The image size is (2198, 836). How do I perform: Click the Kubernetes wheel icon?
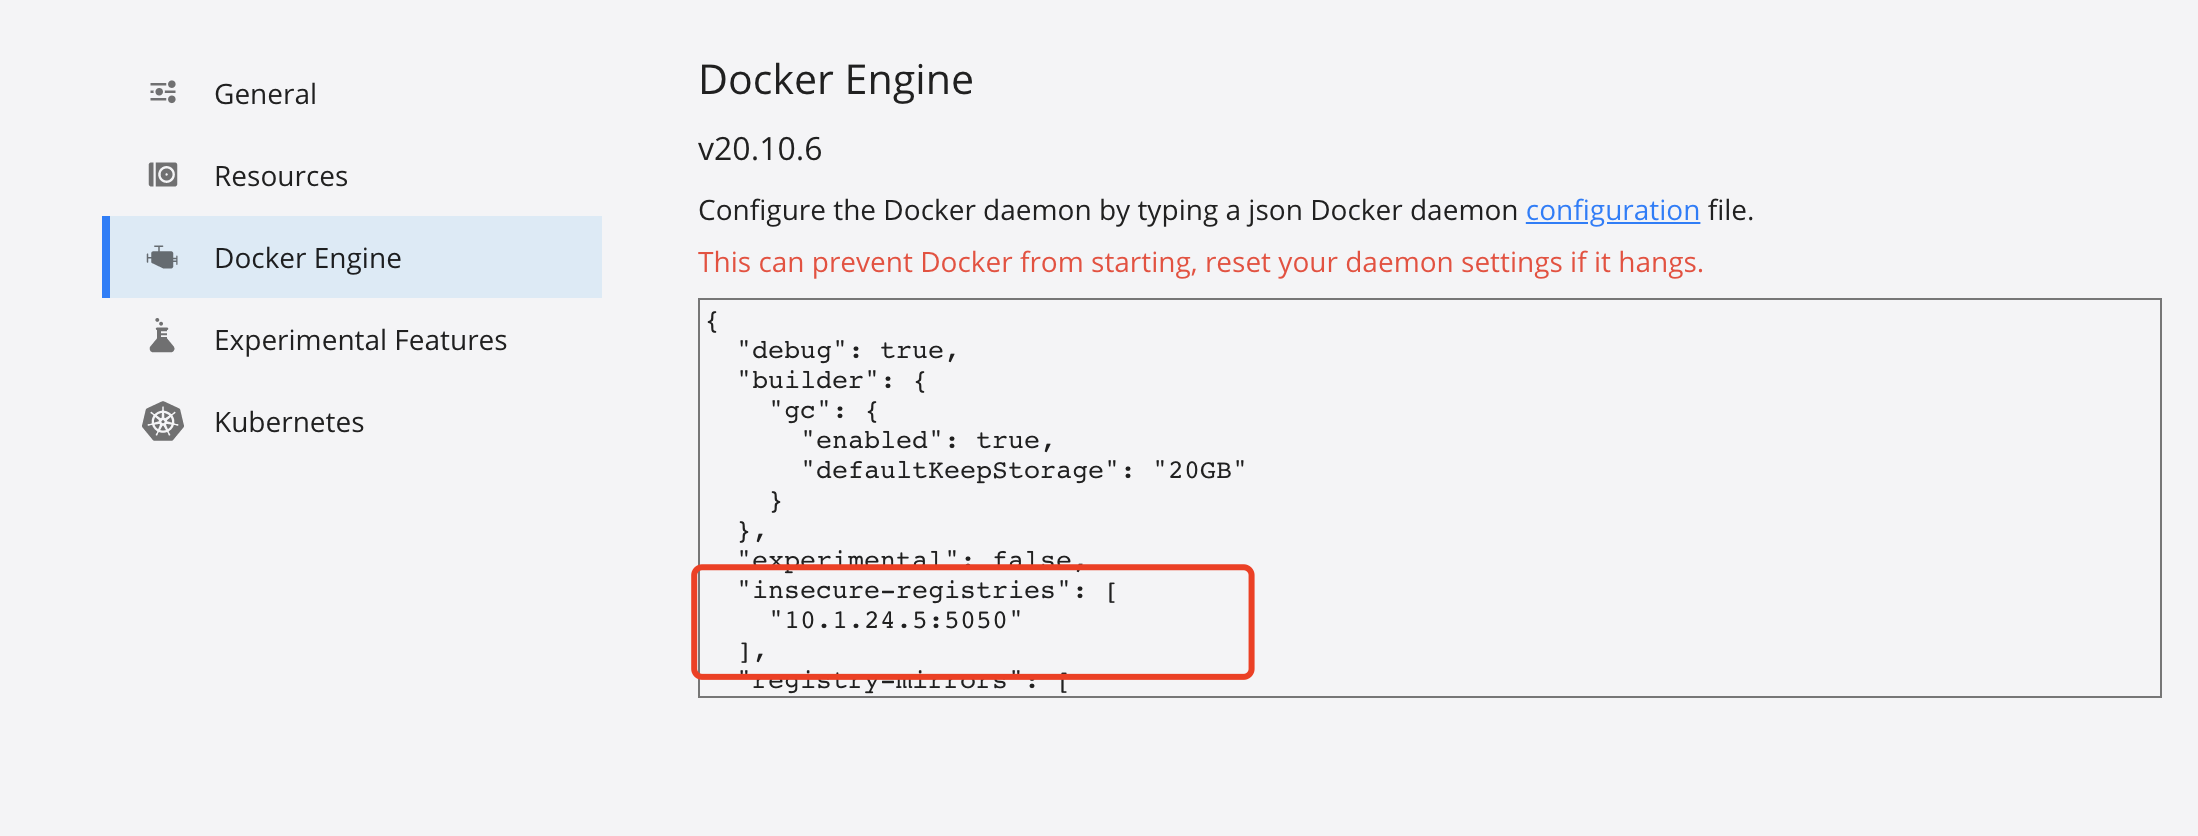pyautogui.click(x=163, y=422)
